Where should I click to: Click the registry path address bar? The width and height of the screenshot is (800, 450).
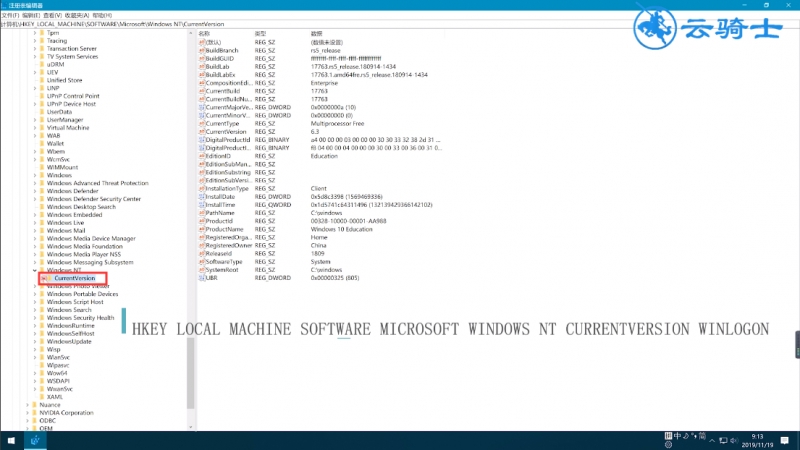coord(400,24)
